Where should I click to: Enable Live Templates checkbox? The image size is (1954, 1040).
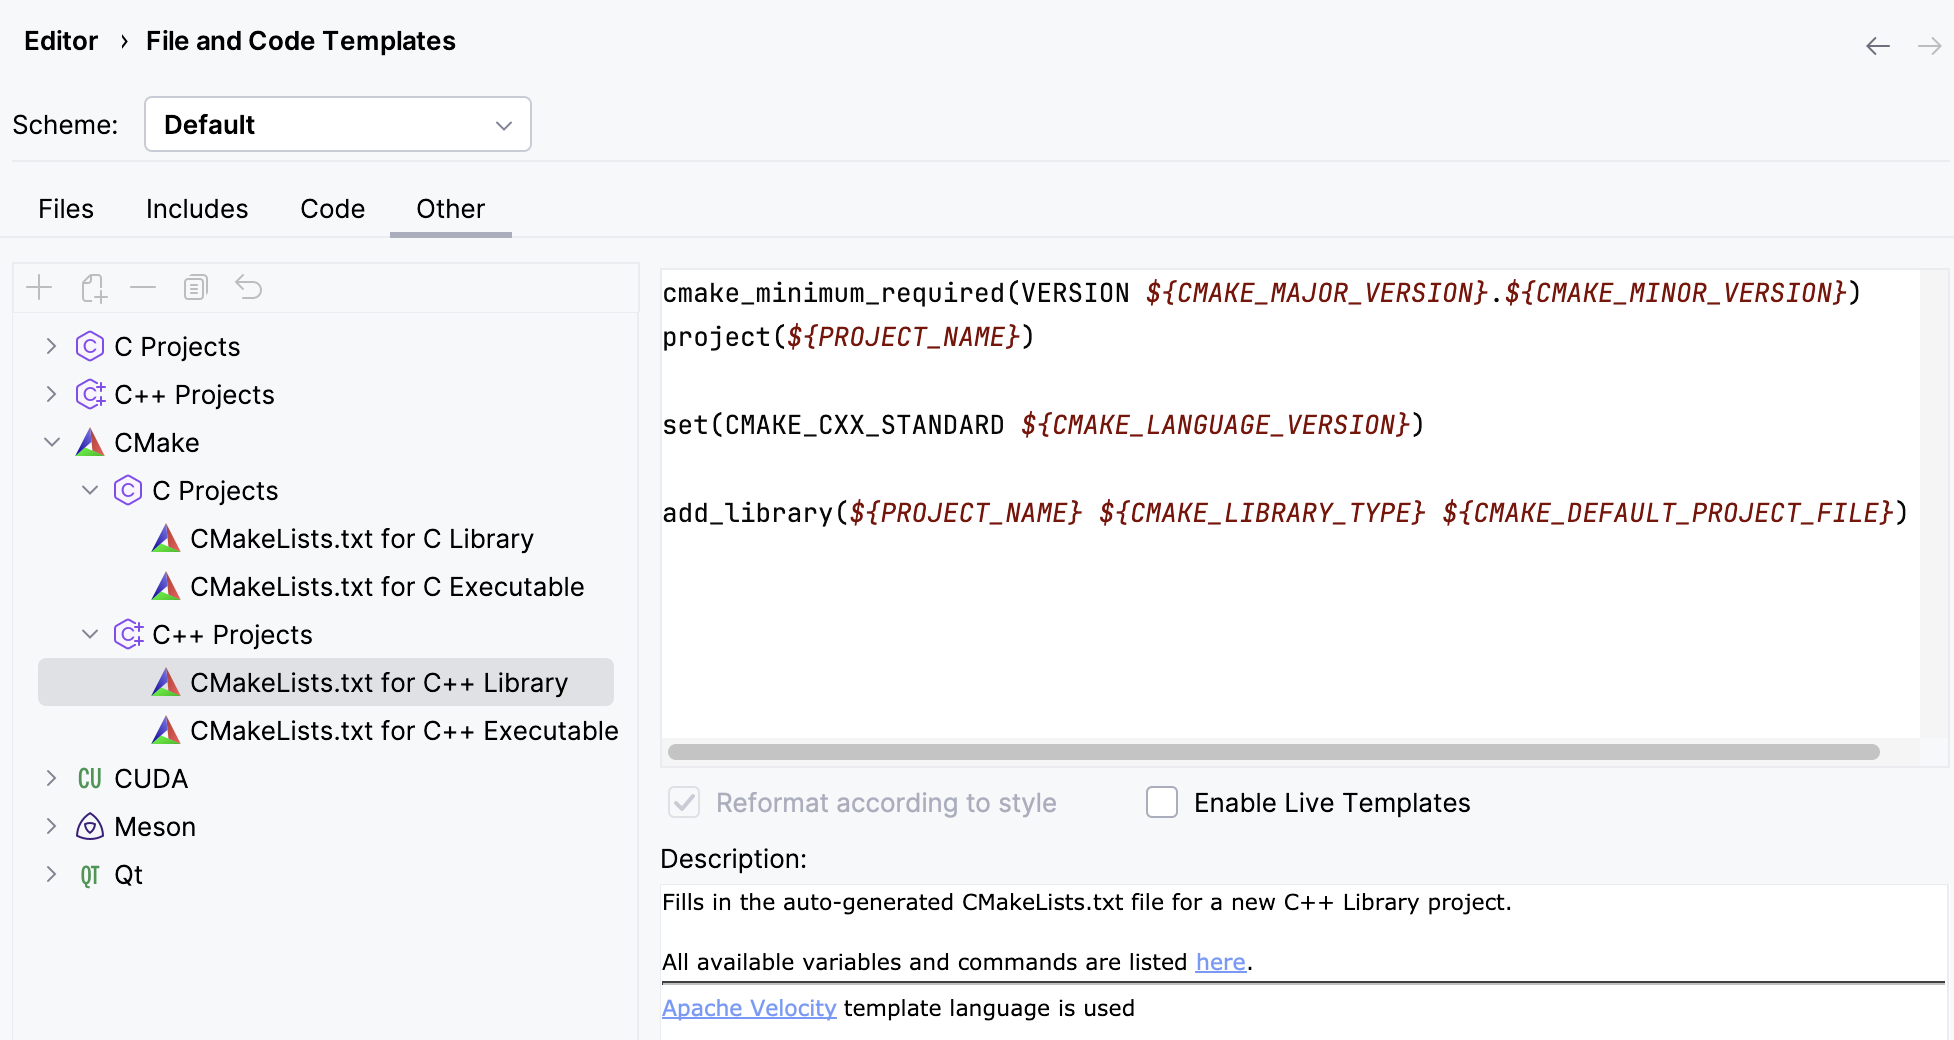(1162, 802)
